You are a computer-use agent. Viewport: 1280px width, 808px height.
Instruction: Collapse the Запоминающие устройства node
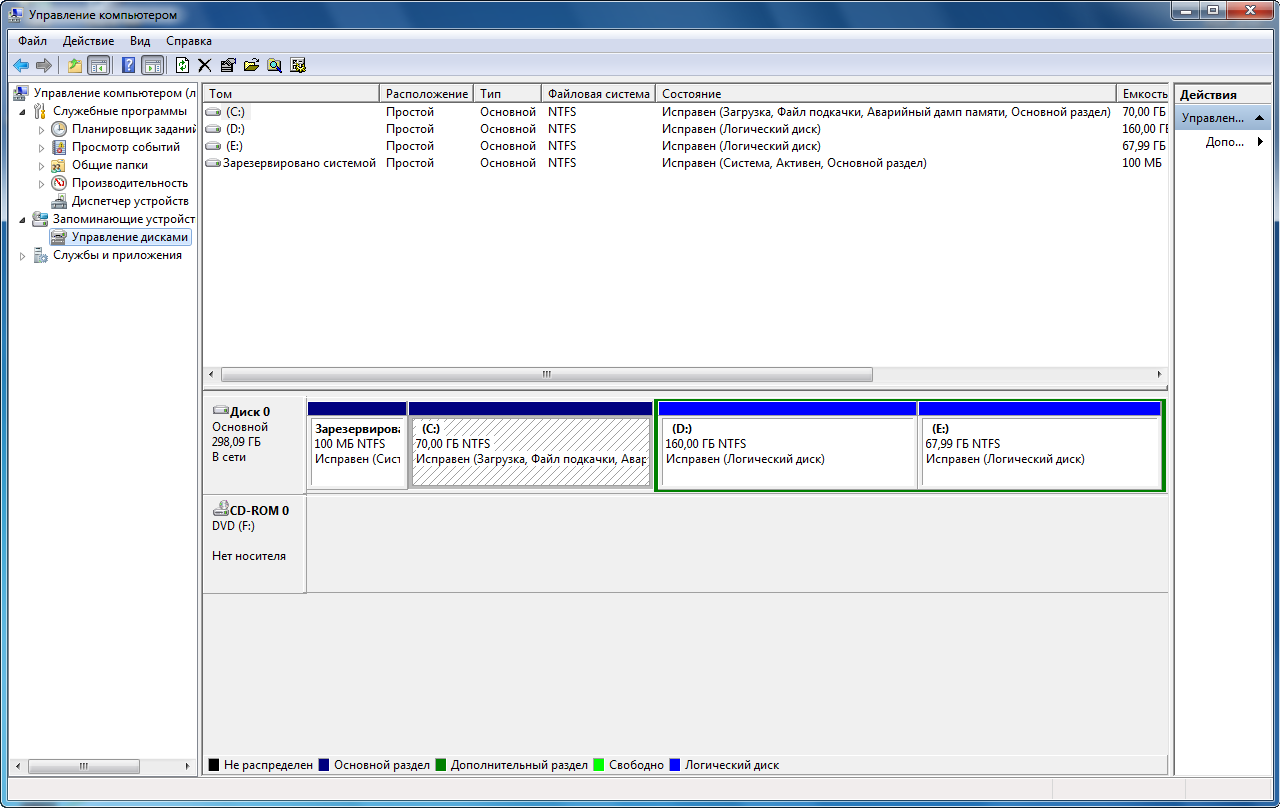[x=23, y=219]
